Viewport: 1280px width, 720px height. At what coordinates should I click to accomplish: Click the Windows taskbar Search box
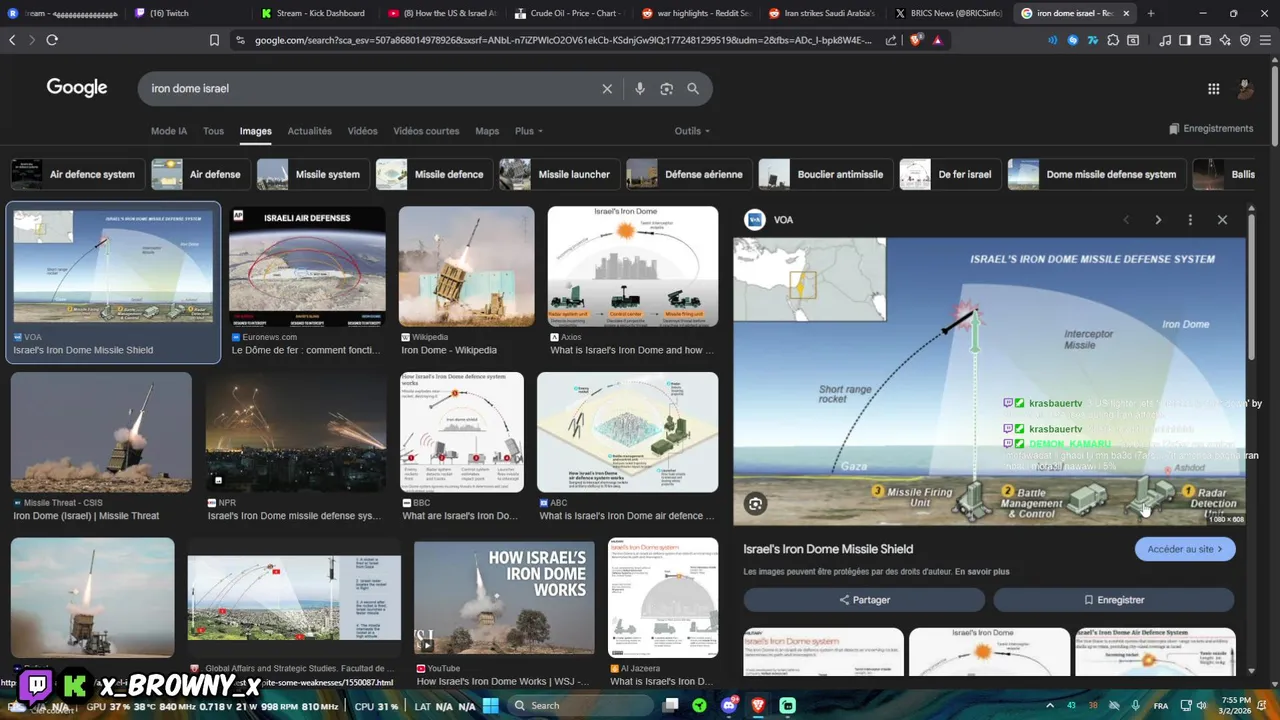(579, 705)
